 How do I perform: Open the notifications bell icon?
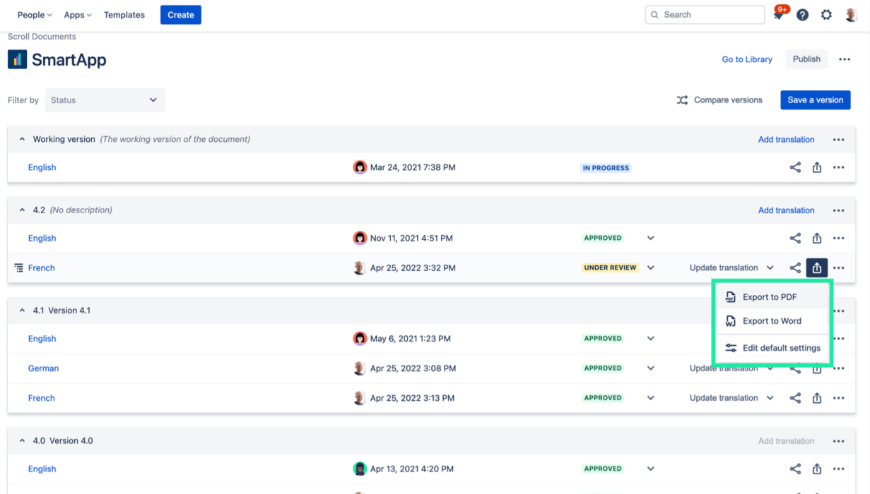click(x=778, y=15)
